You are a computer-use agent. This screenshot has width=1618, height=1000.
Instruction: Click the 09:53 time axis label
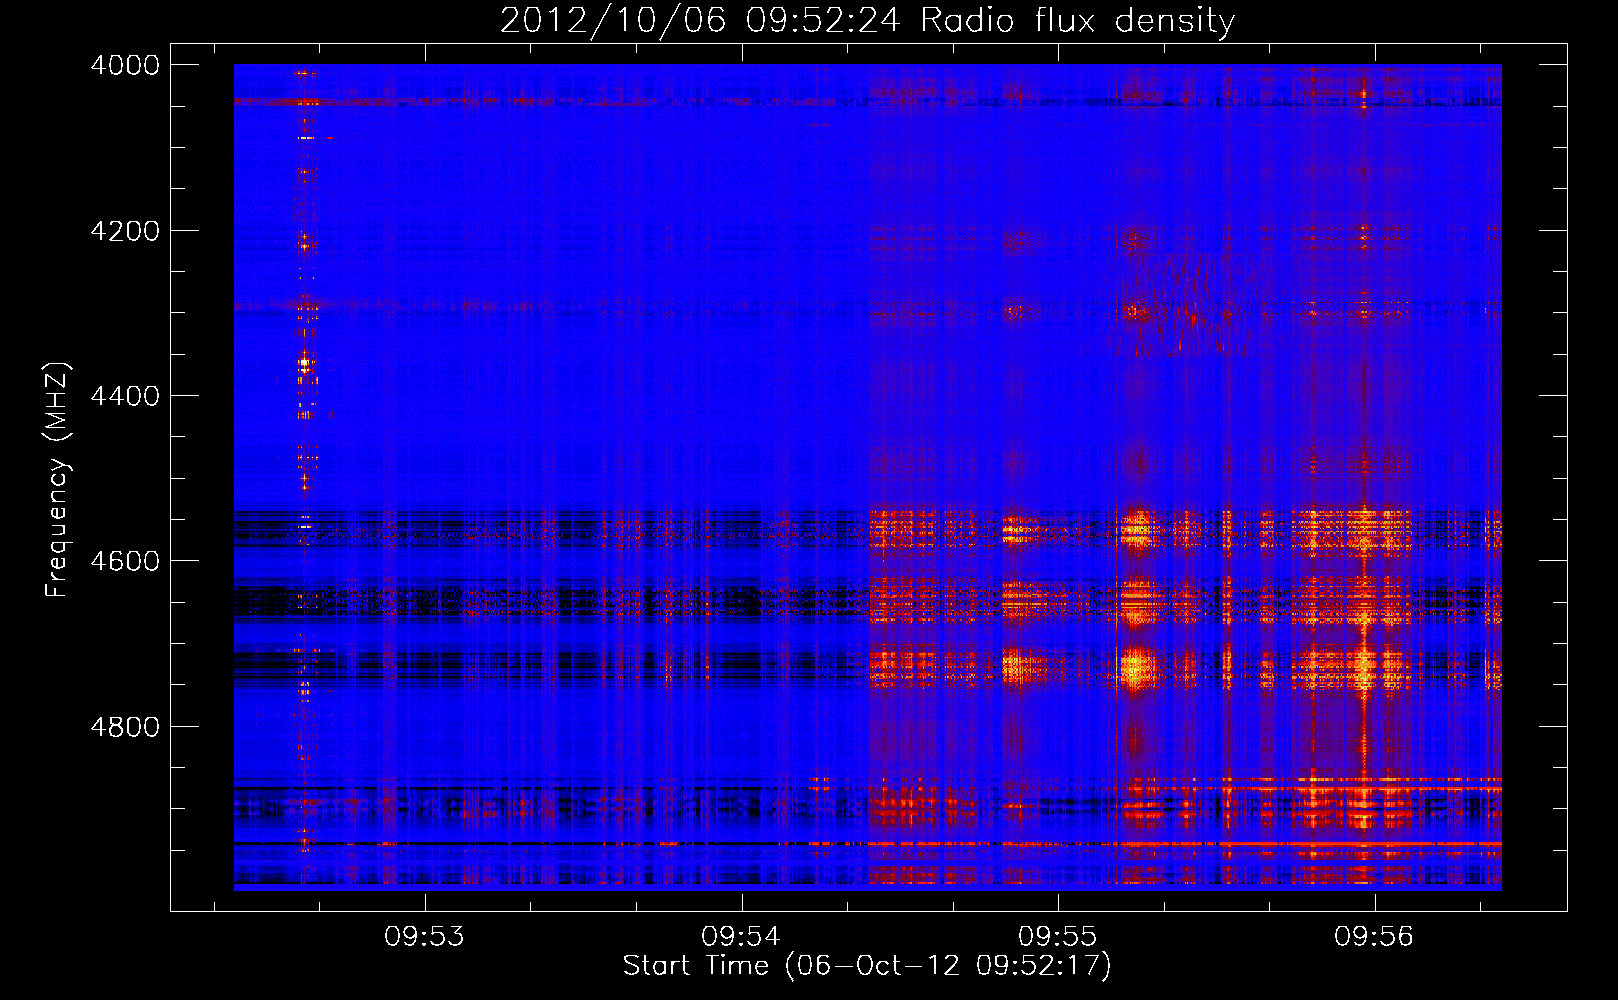(425, 936)
